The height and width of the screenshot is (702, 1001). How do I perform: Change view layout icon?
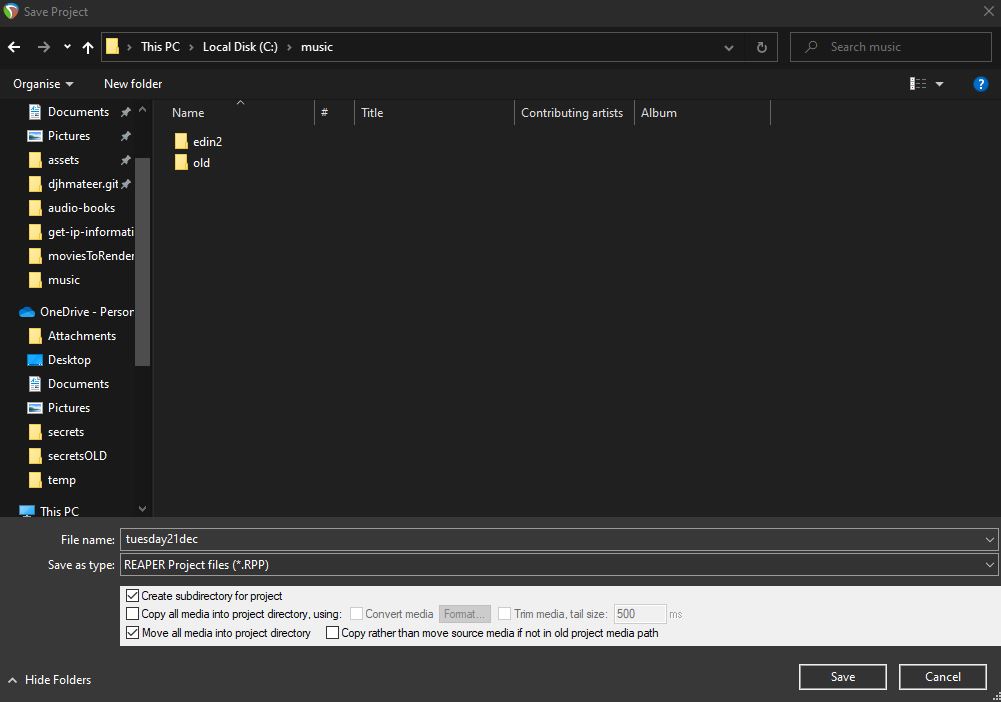[917, 84]
